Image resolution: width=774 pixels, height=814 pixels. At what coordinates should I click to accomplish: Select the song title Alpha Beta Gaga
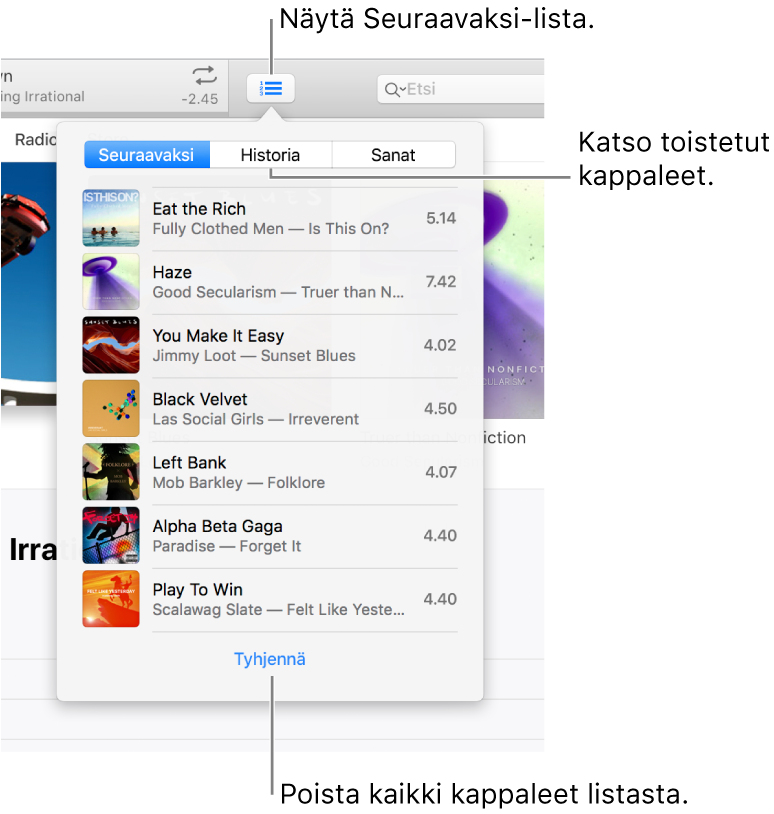click(x=218, y=526)
